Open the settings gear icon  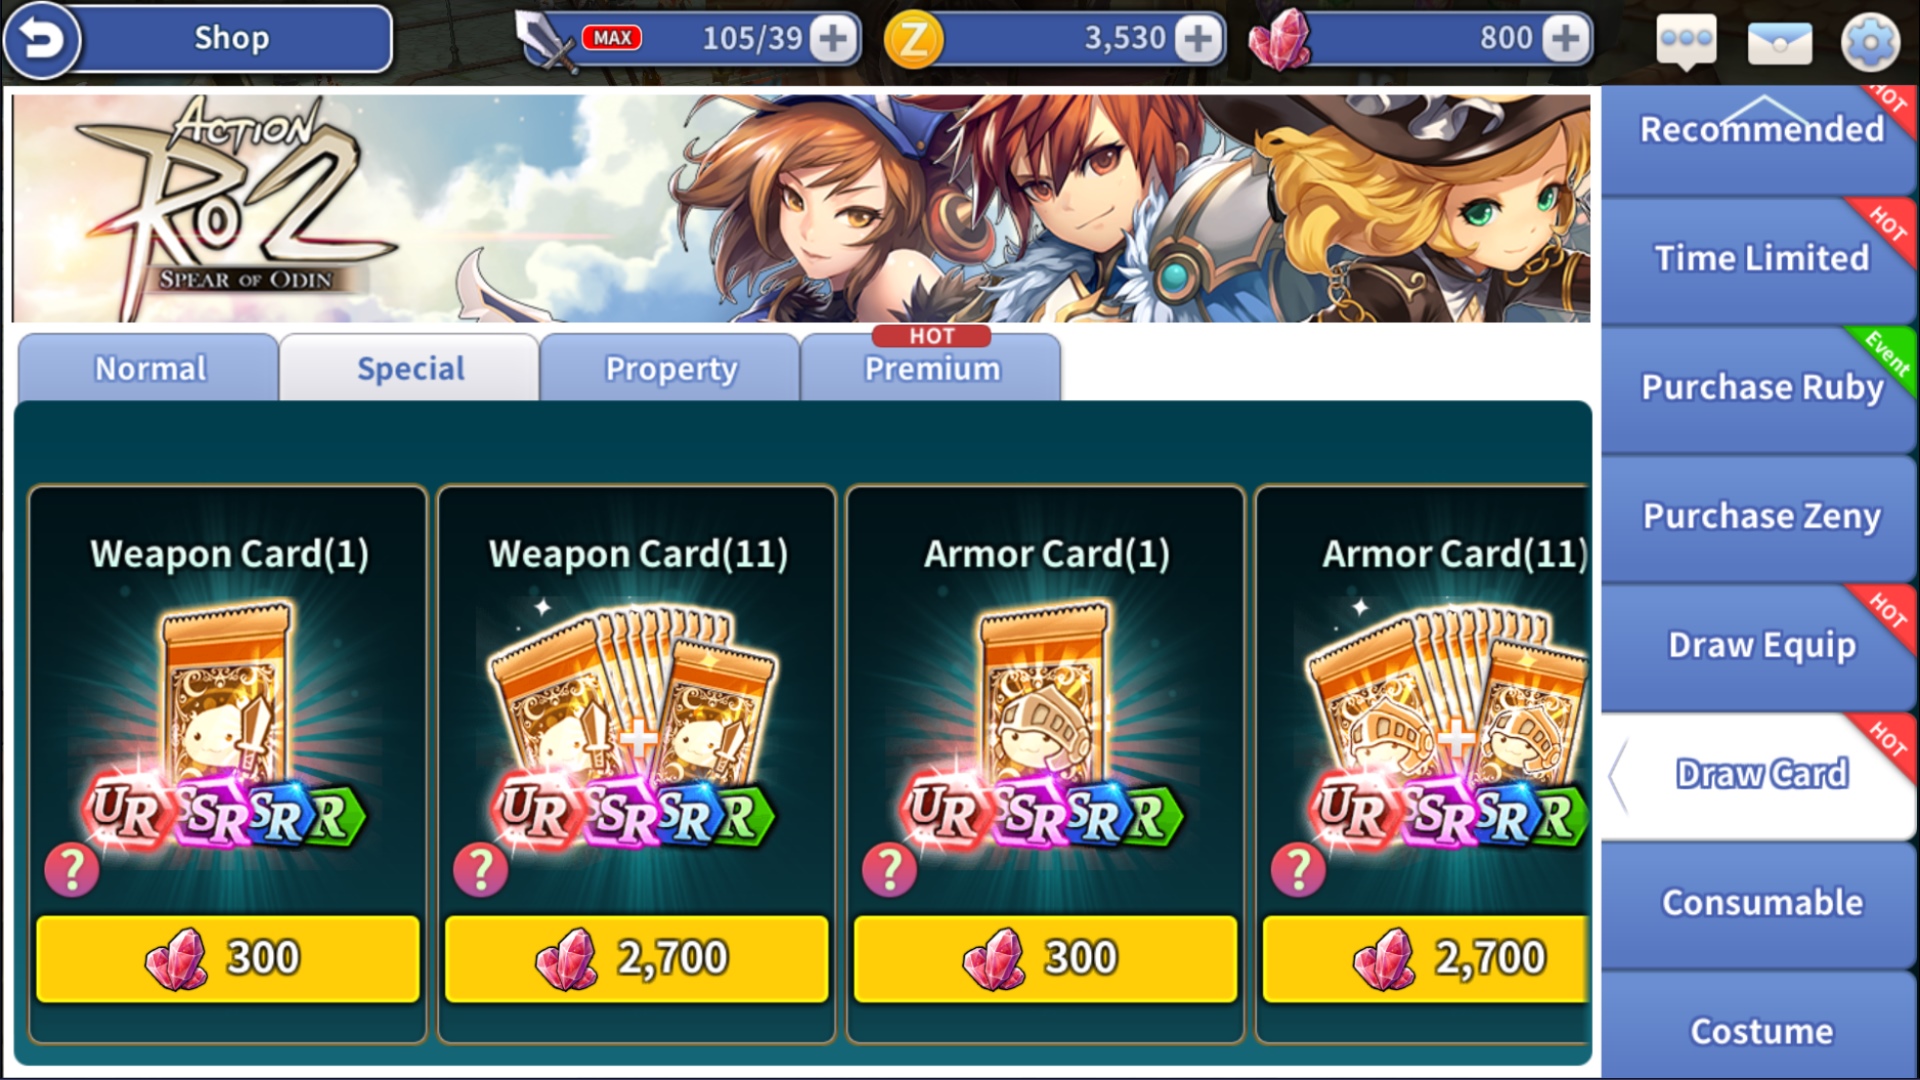click(1870, 42)
